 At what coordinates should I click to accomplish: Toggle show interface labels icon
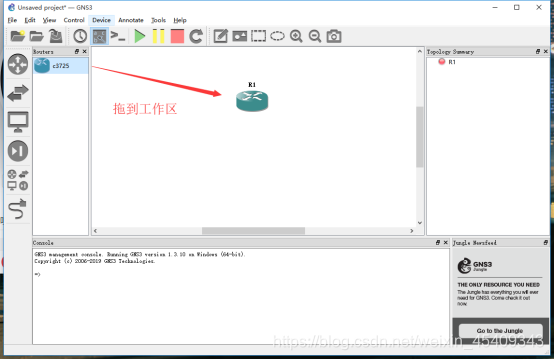[x=99, y=36]
